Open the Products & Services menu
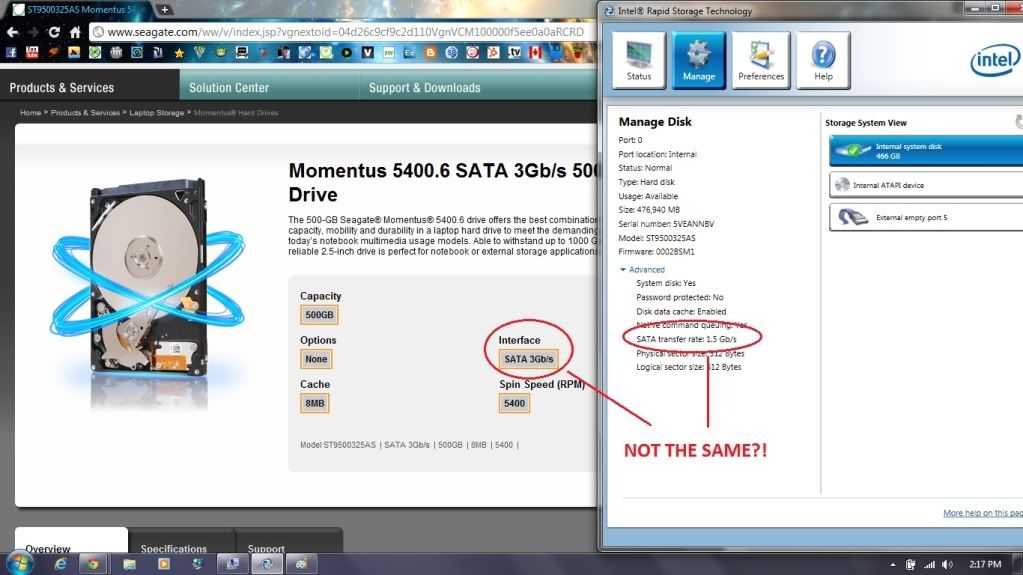The height and width of the screenshot is (575, 1023). [62, 87]
